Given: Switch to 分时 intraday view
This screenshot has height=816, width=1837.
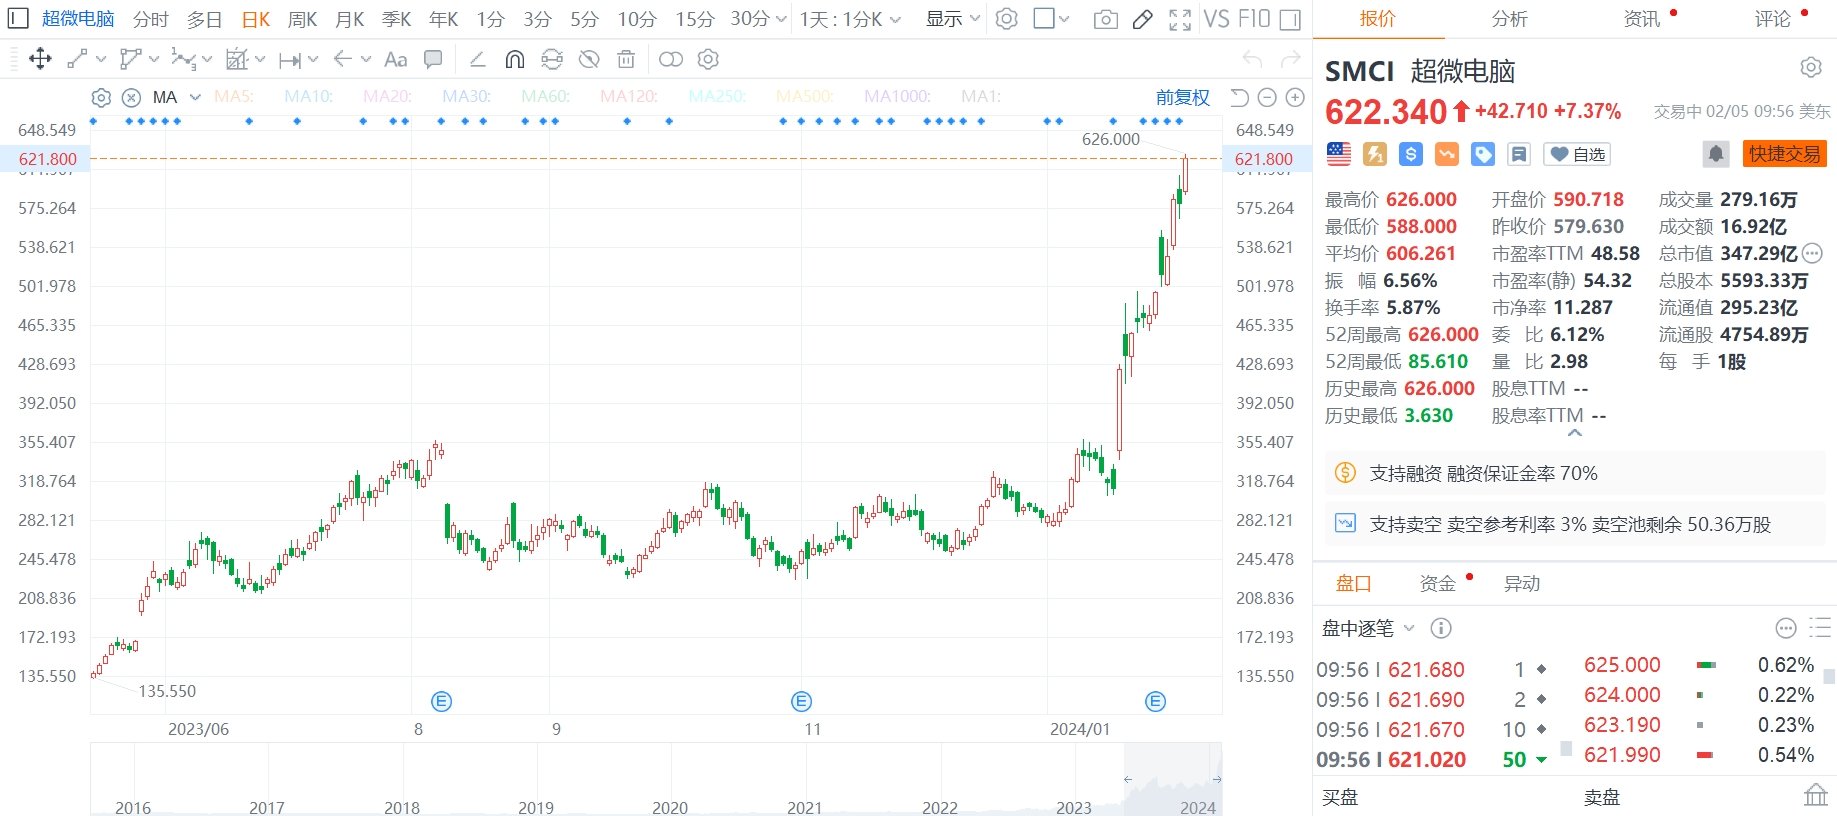Looking at the screenshot, I should click(151, 19).
